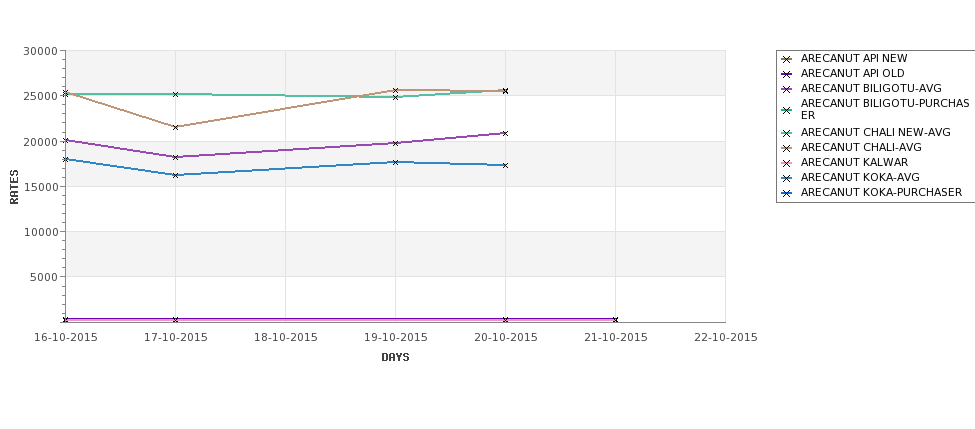Click the green line point at 19-10-2015

point(395,97)
